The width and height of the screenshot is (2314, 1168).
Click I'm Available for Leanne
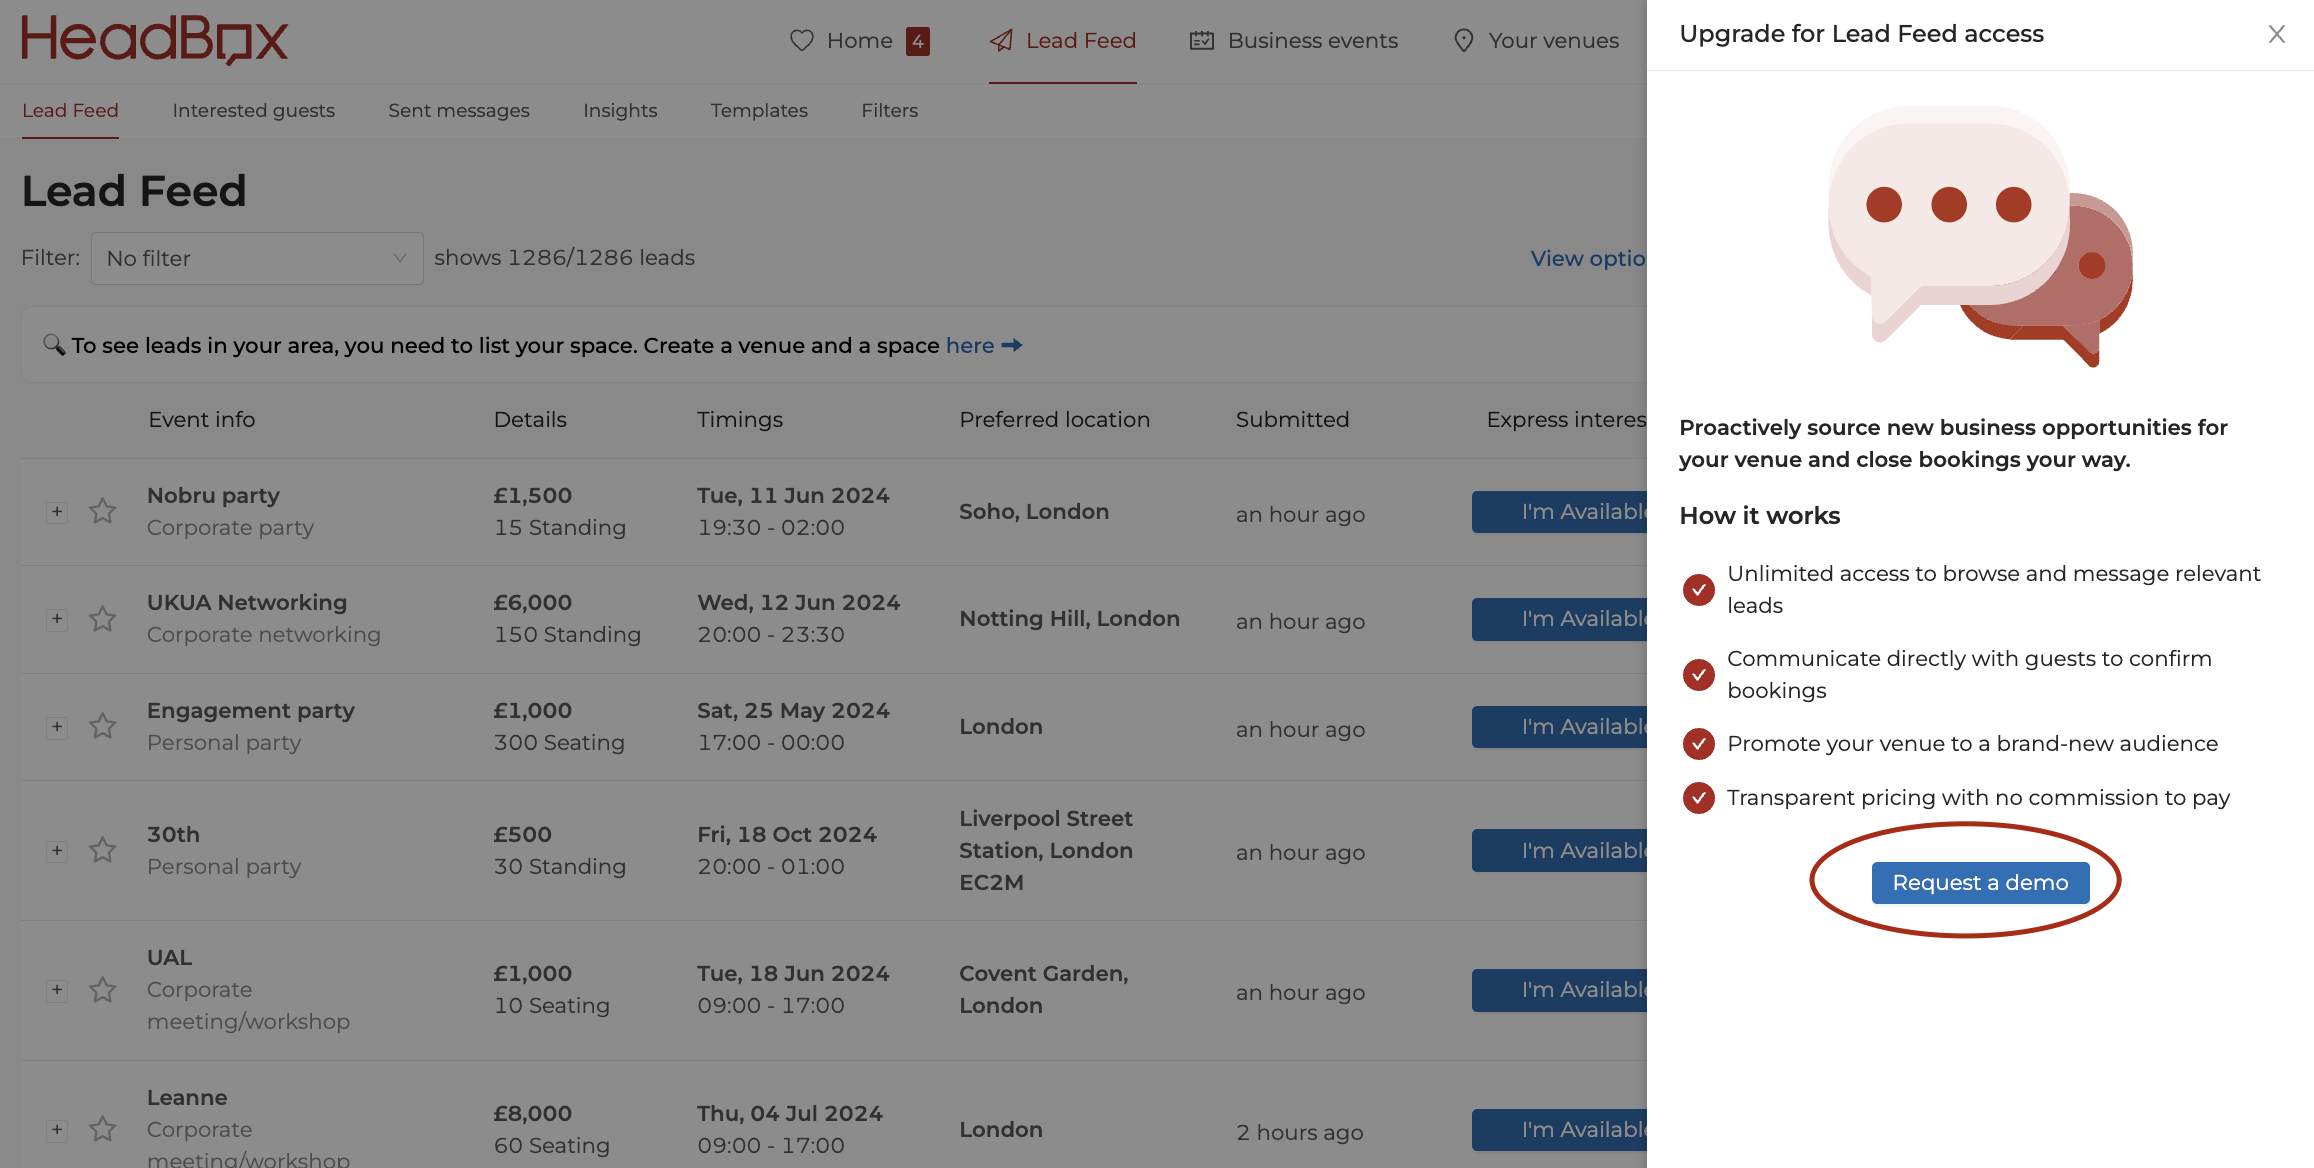click(1559, 1130)
